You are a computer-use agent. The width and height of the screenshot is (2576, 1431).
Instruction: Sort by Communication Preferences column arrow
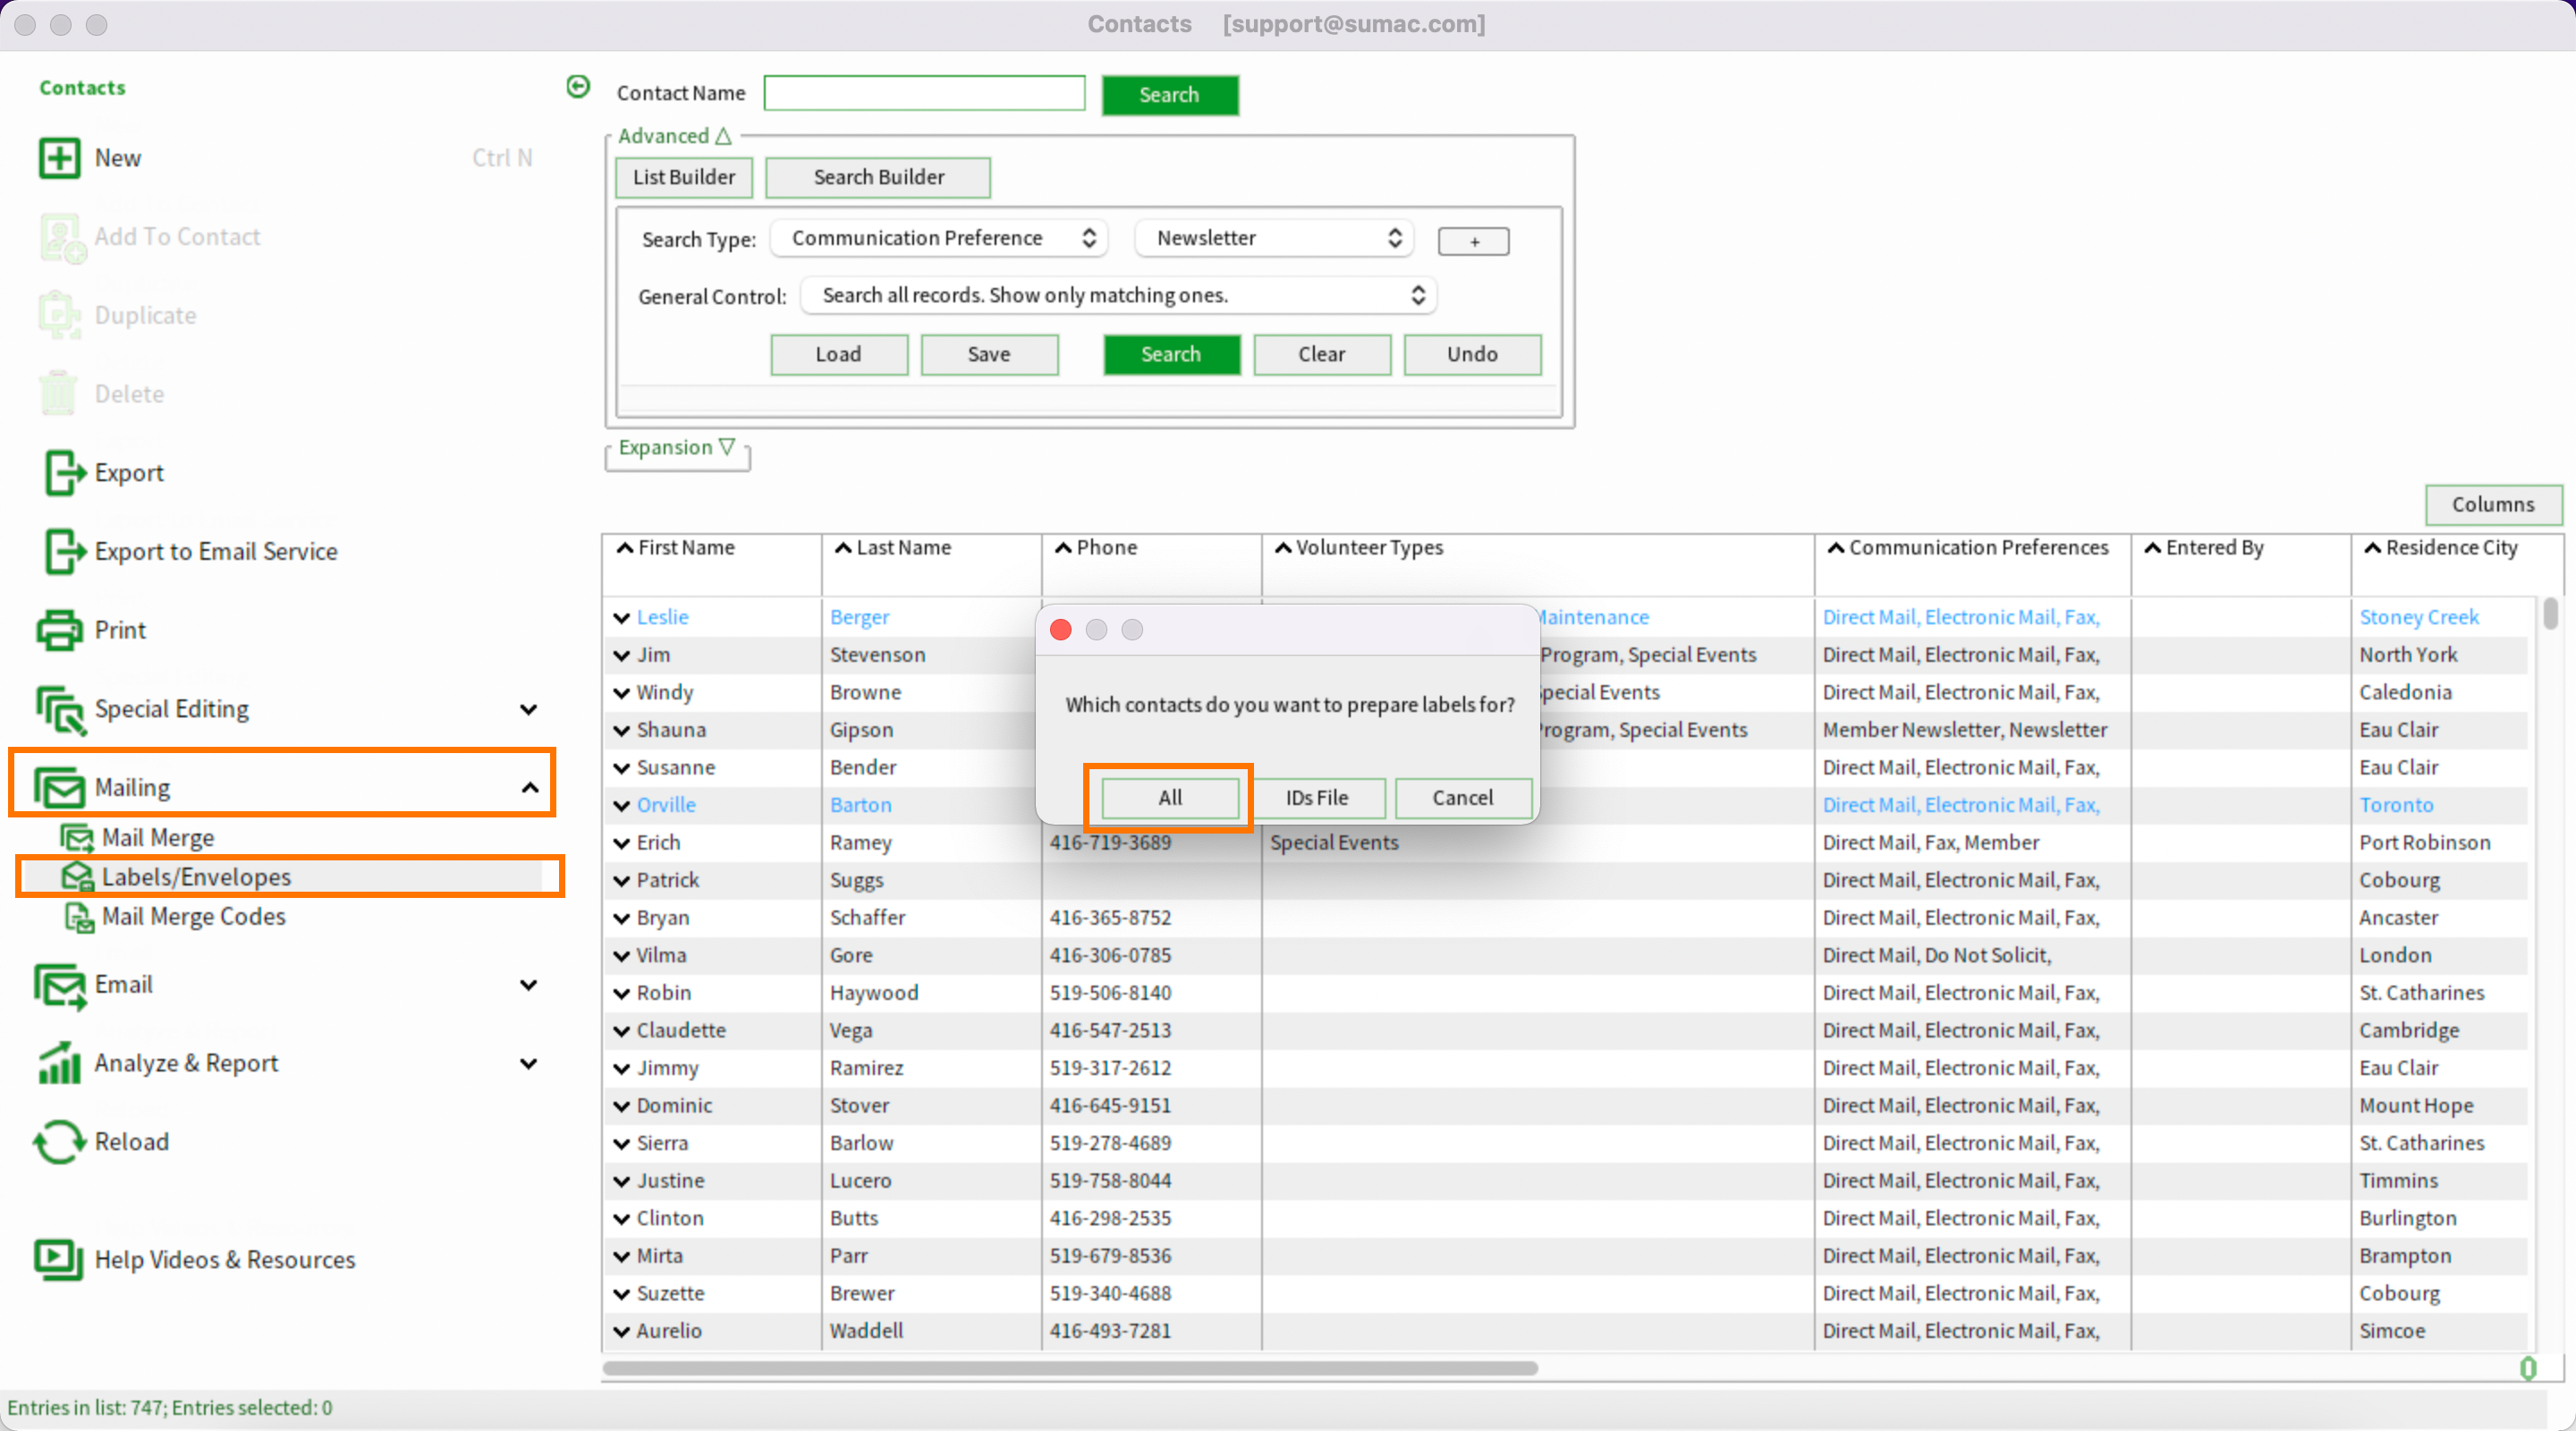coord(1836,547)
